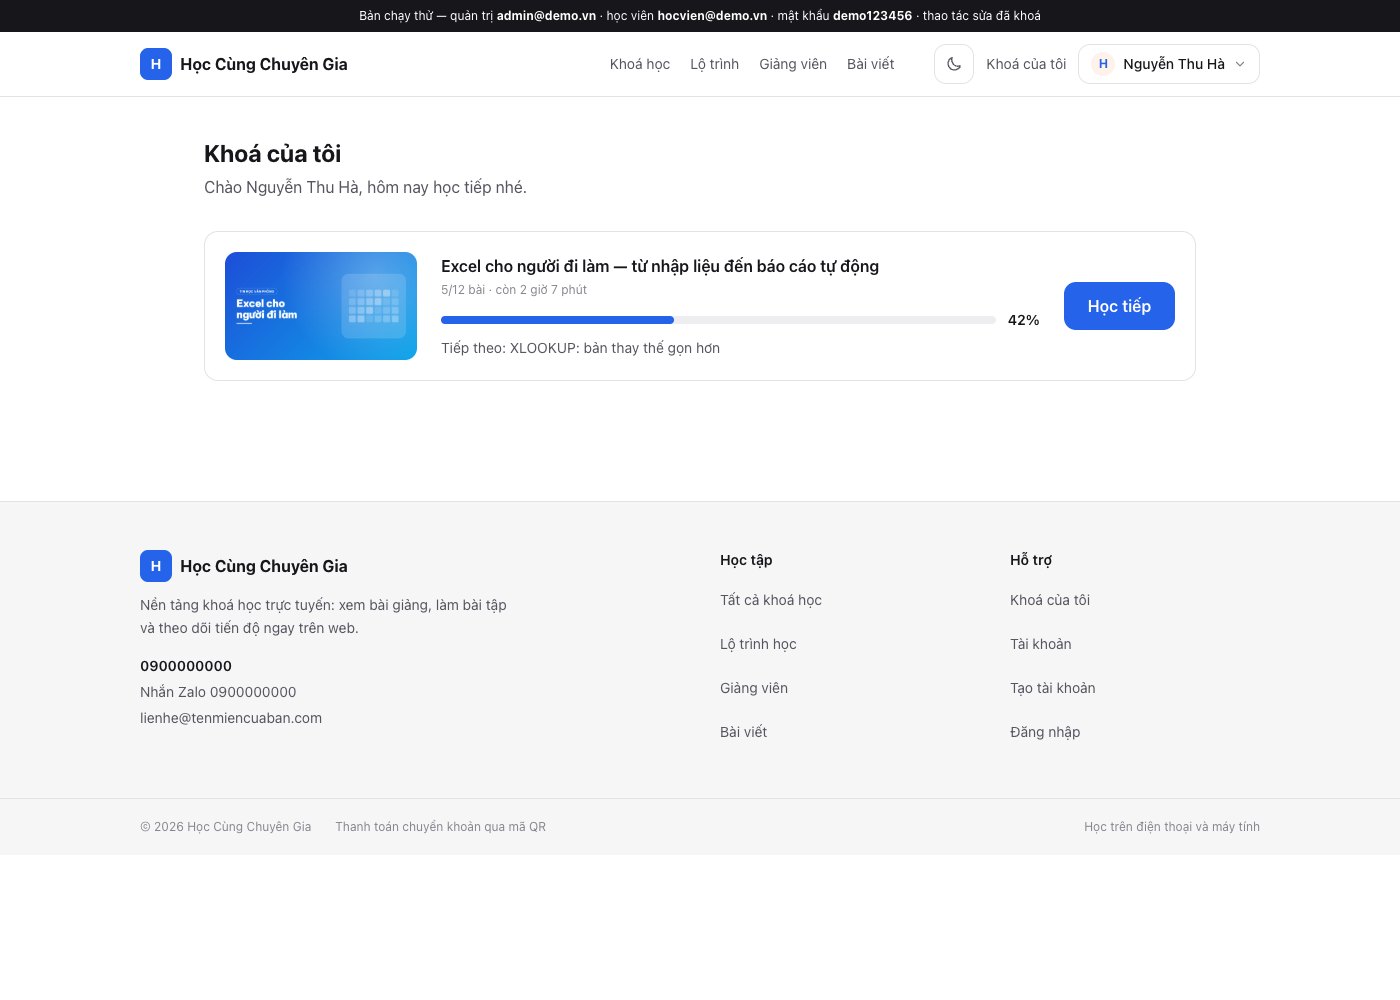Click 'Tiếp theo: XLOOKUP' next lesson text

(580, 348)
